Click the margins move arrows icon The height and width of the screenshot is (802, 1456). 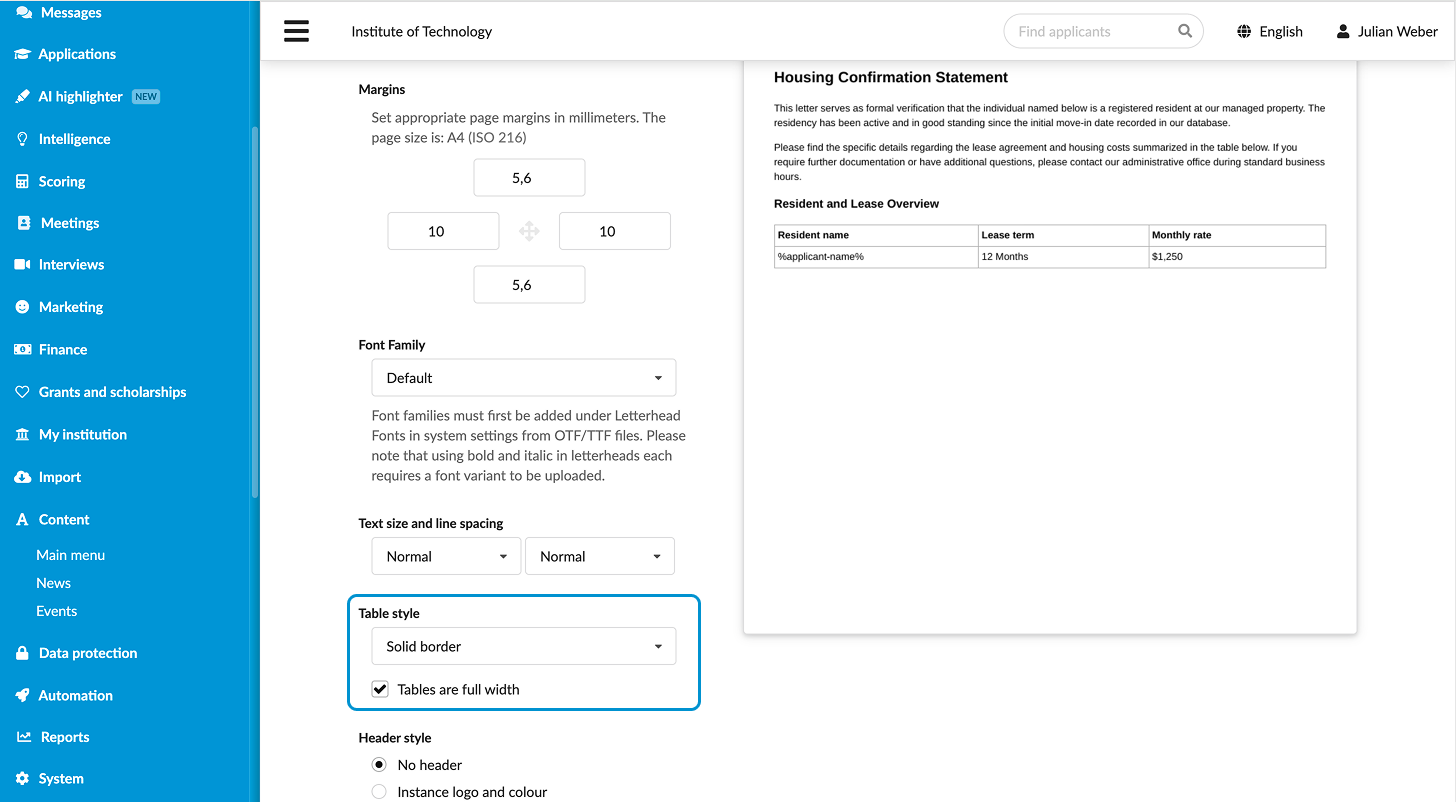coord(529,232)
